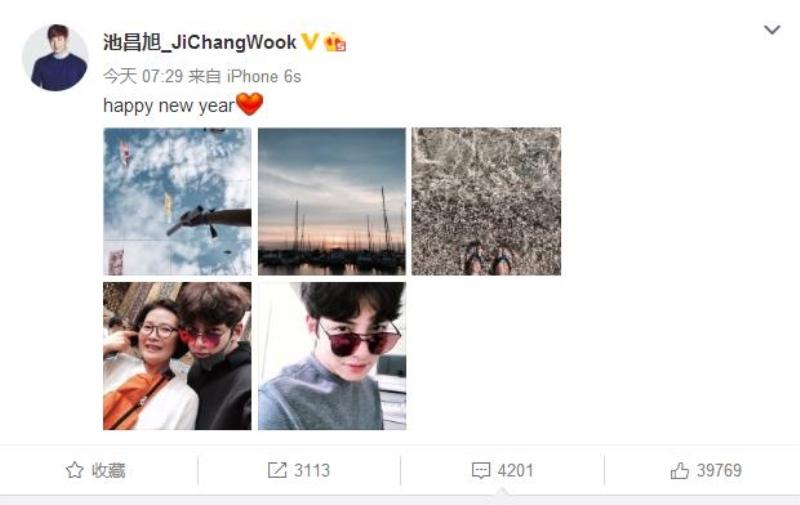Click the iPhone 6s source link
Viewport: 800px width, 505px height.
coord(264,77)
